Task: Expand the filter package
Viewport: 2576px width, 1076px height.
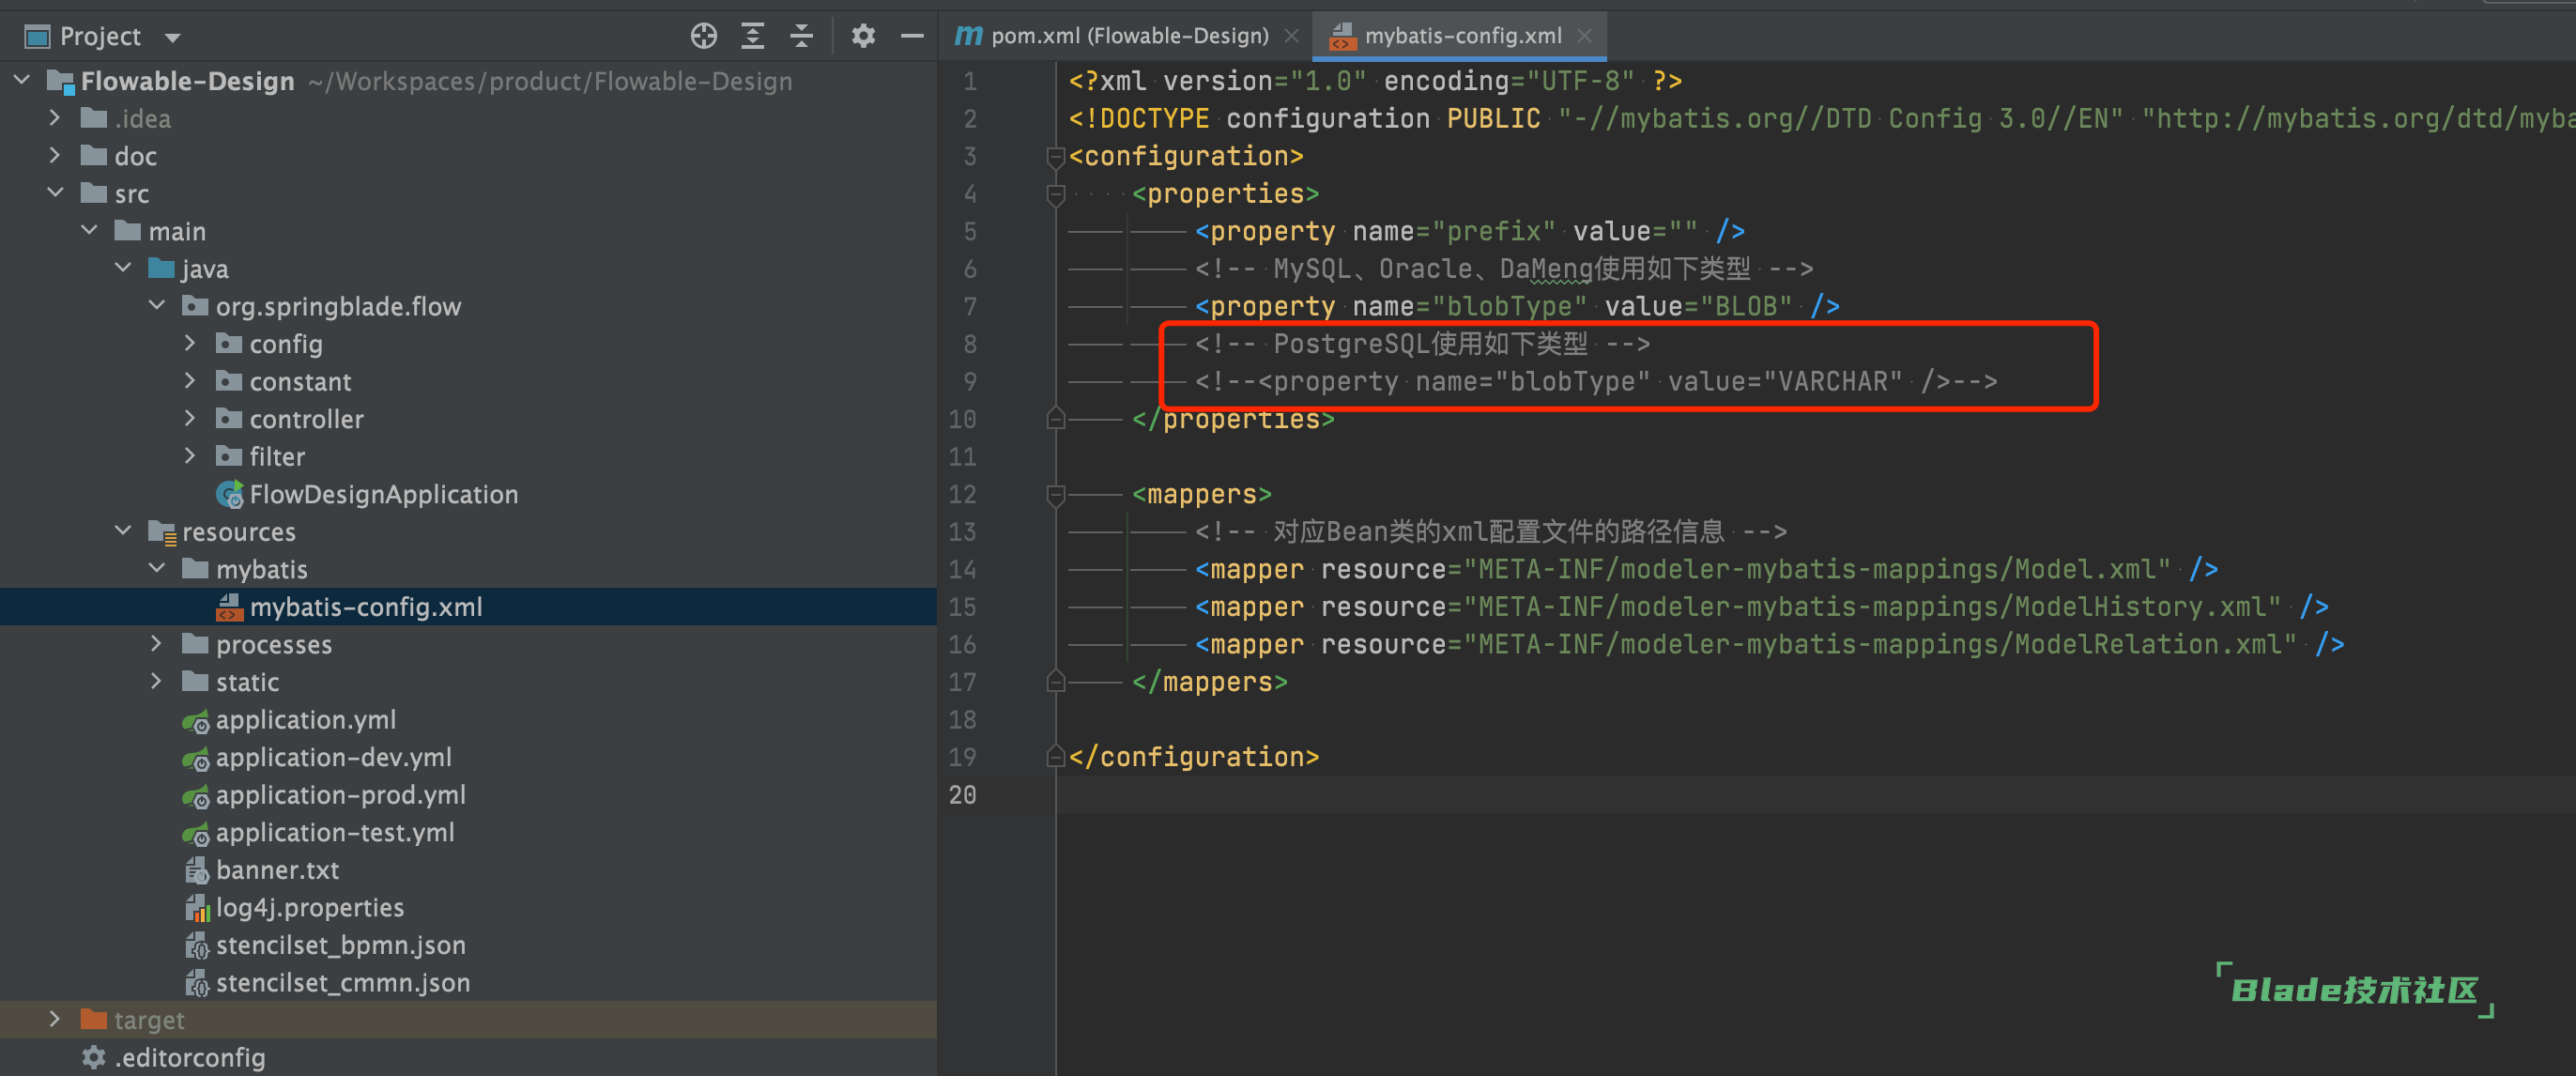Action: tap(190, 456)
